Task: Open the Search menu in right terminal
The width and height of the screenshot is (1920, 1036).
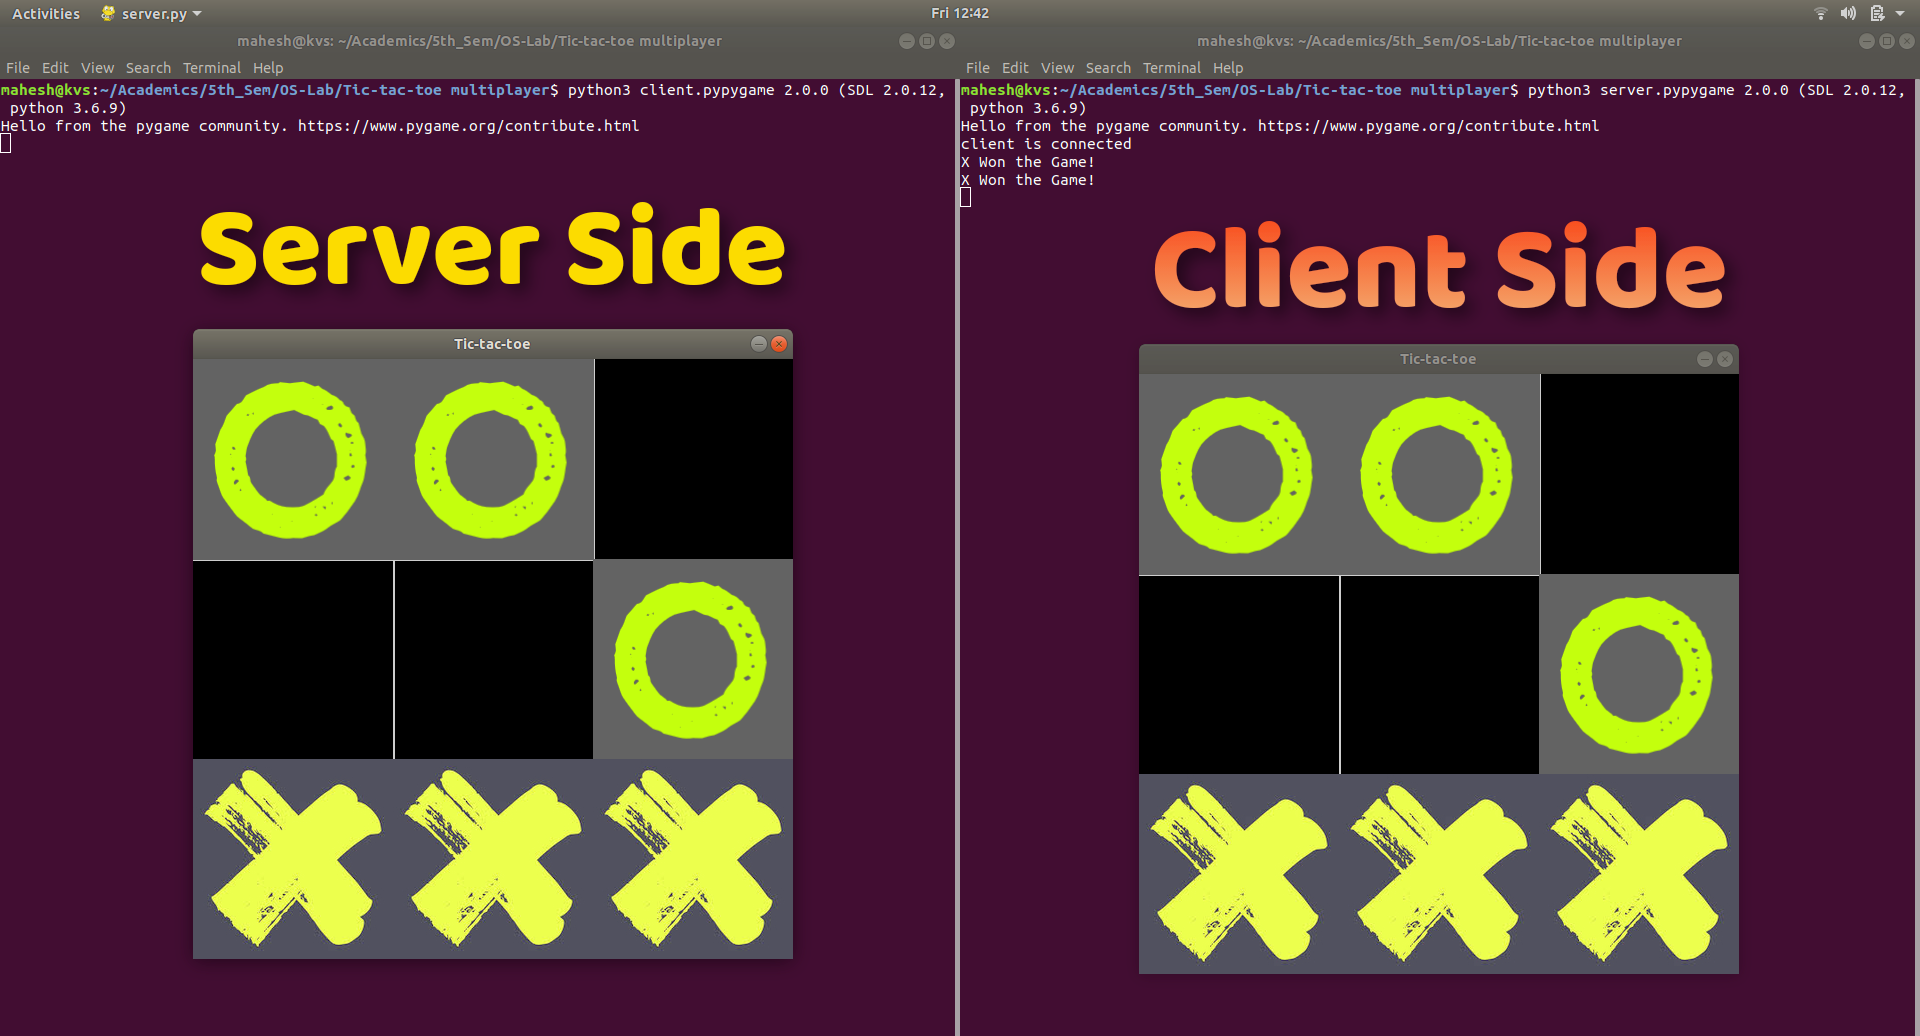Action: point(1108,68)
